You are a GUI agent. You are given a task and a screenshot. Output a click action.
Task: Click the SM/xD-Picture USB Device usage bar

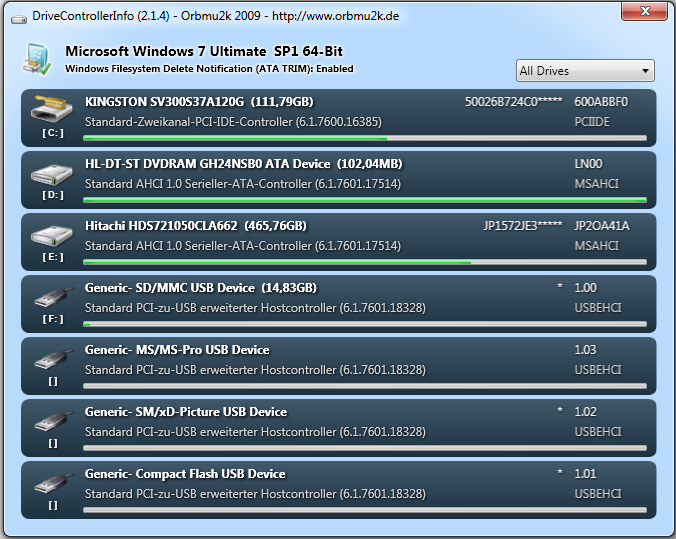(365, 448)
